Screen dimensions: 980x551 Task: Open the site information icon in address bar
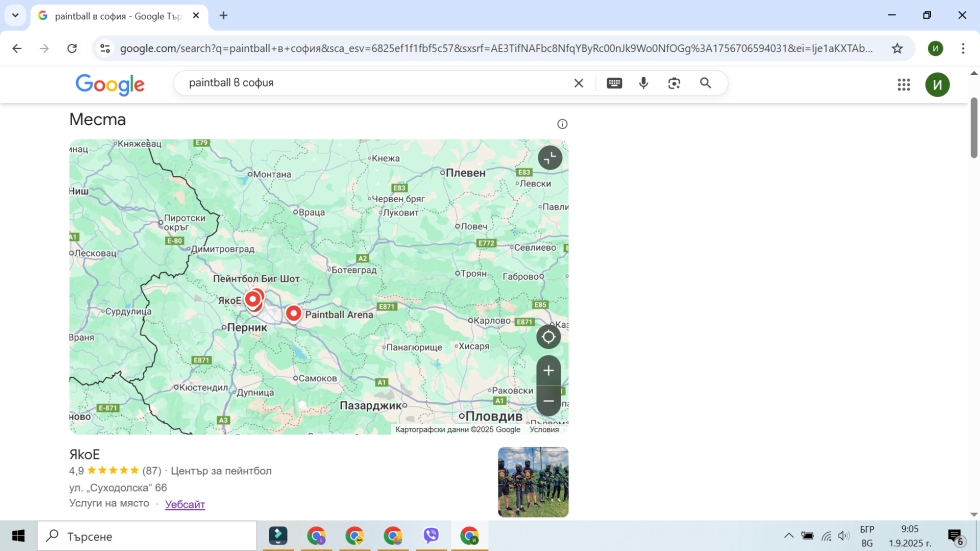click(105, 48)
